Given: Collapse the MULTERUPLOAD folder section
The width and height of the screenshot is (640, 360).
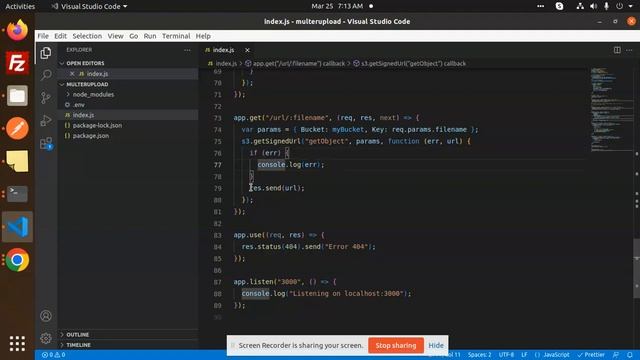Looking at the screenshot, I should pos(87,84).
